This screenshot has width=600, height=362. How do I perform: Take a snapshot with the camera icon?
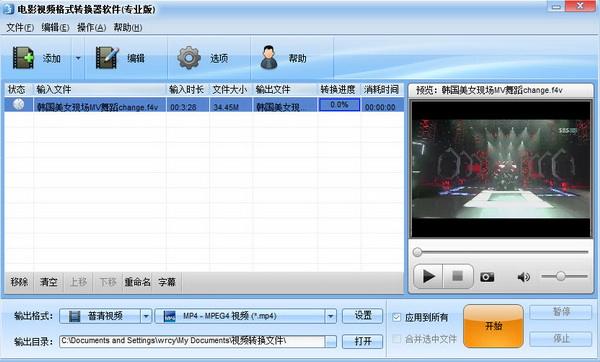(x=487, y=277)
